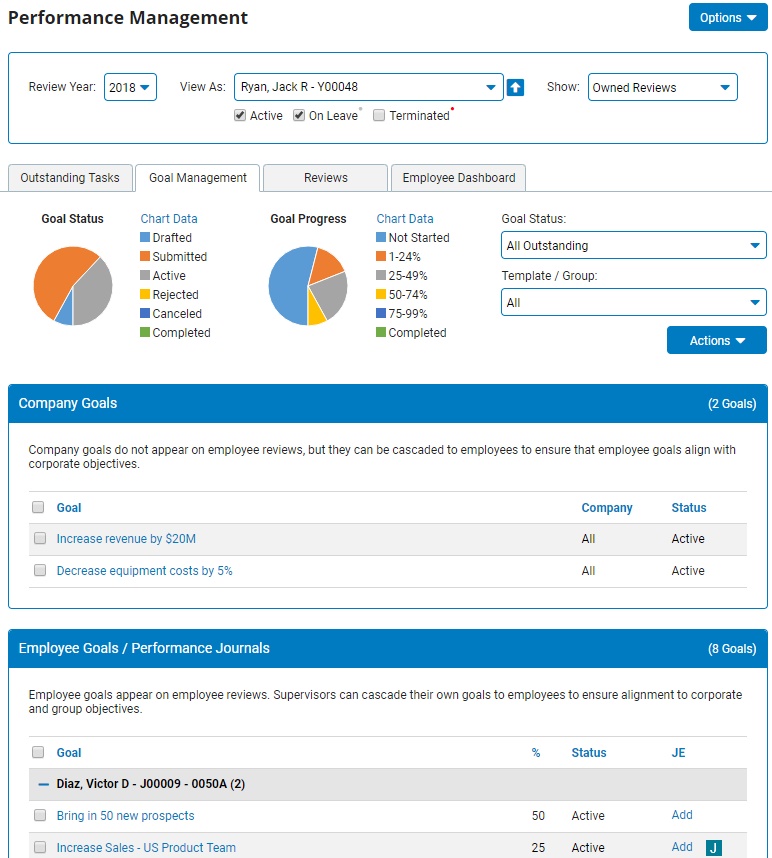The height and width of the screenshot is (858, 772).
Task: Click the green J journal icon
Action: (713, 848)
